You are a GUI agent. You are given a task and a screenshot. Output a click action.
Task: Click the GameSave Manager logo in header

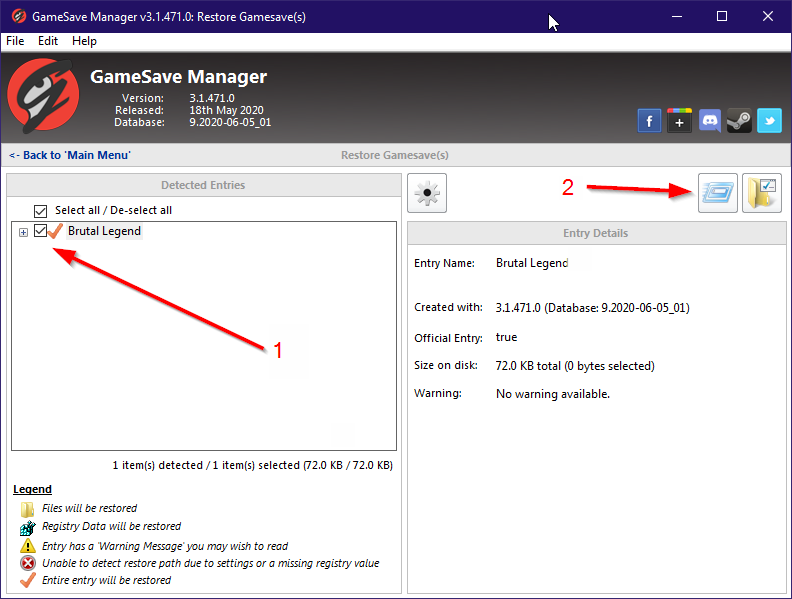pyautogui.click(x=43, y=94)
